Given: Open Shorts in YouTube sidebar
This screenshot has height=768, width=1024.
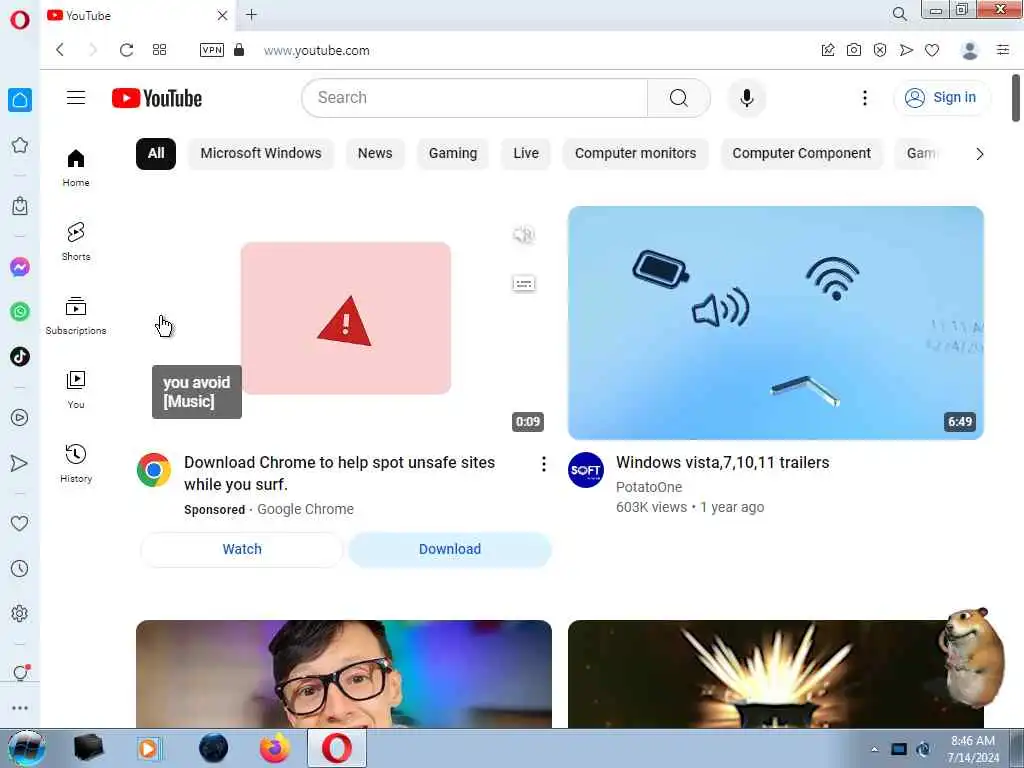Looking at the screenshot, I should [76, 242].
